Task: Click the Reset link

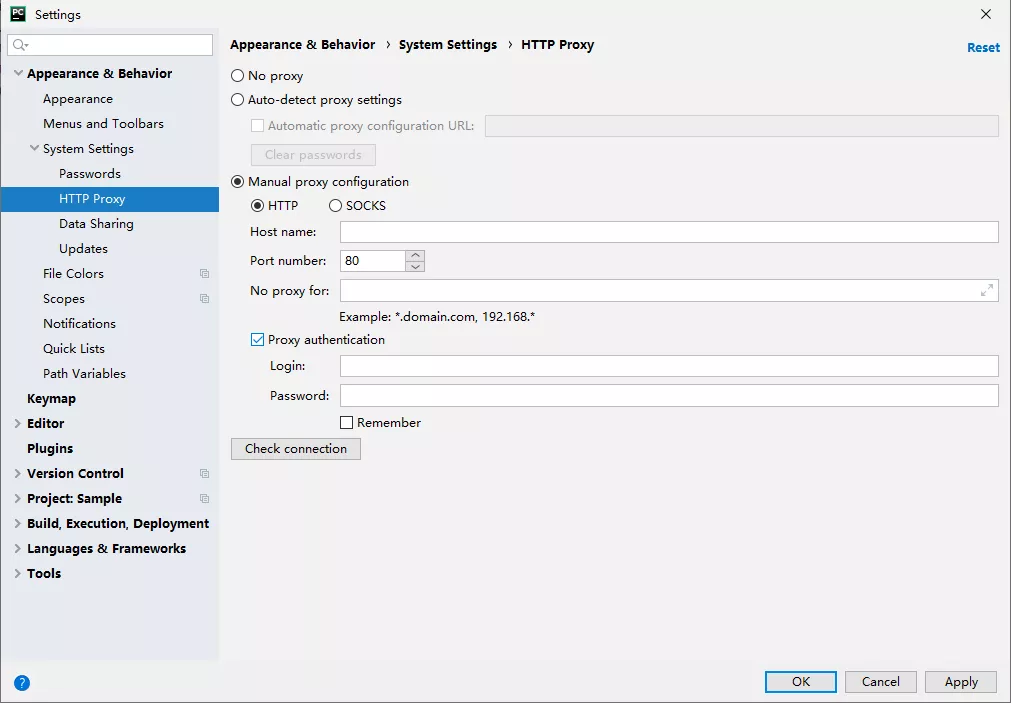Action: point(983,47)
